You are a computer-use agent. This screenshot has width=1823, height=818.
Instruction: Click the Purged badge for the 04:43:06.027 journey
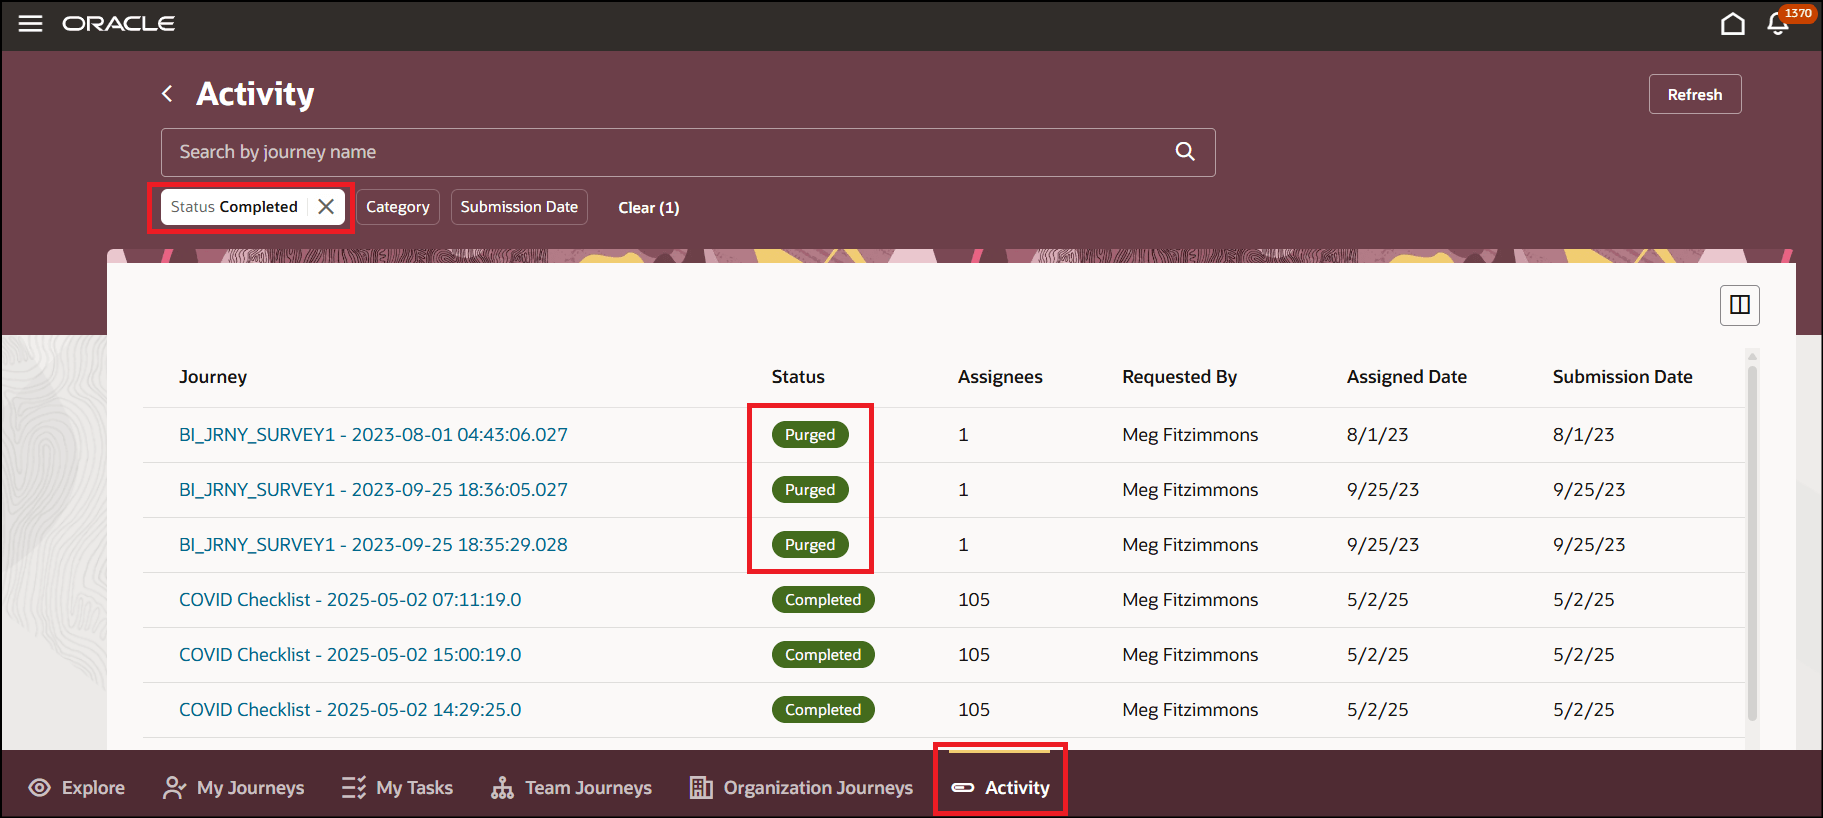(x=810, y=435)
